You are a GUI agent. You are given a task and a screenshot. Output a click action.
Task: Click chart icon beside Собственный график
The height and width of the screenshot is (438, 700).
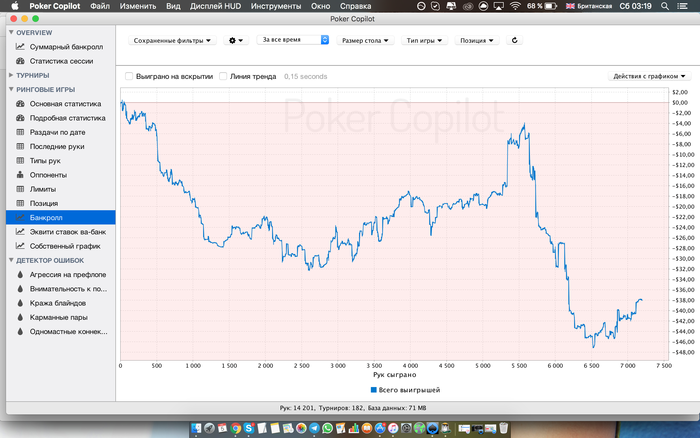(x=20, y=246)
